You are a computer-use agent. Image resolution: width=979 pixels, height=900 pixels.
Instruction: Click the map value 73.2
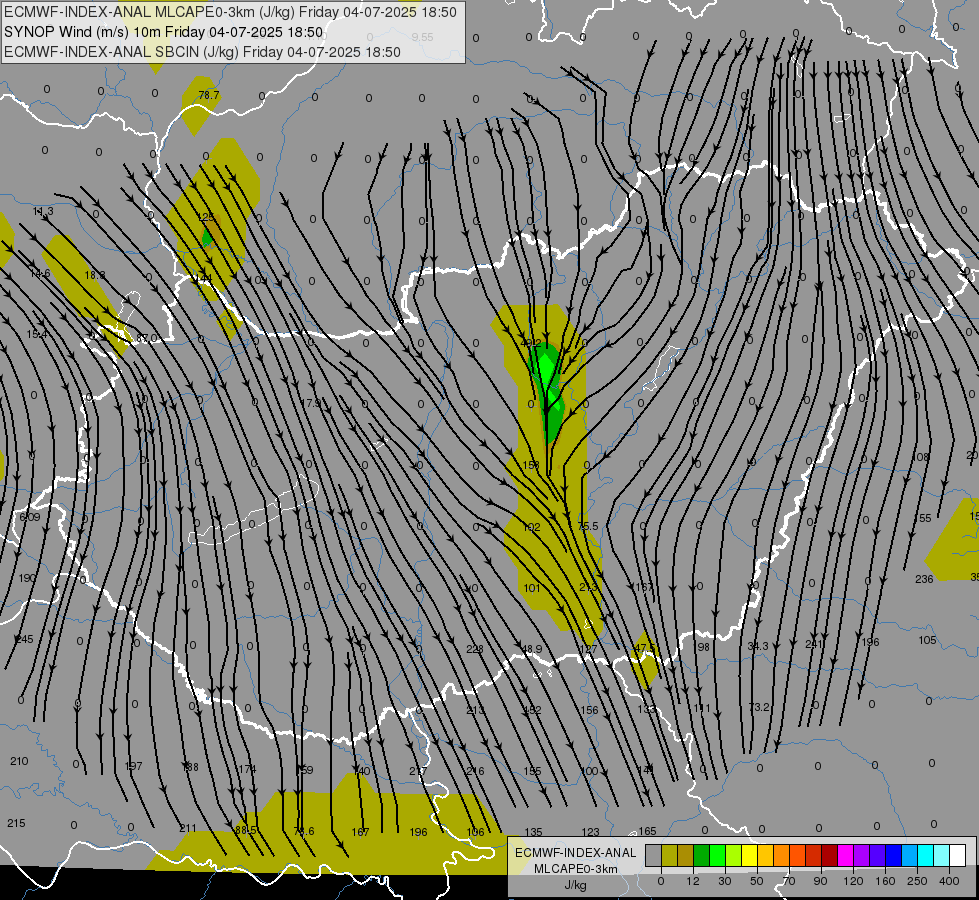pos(759,707)
